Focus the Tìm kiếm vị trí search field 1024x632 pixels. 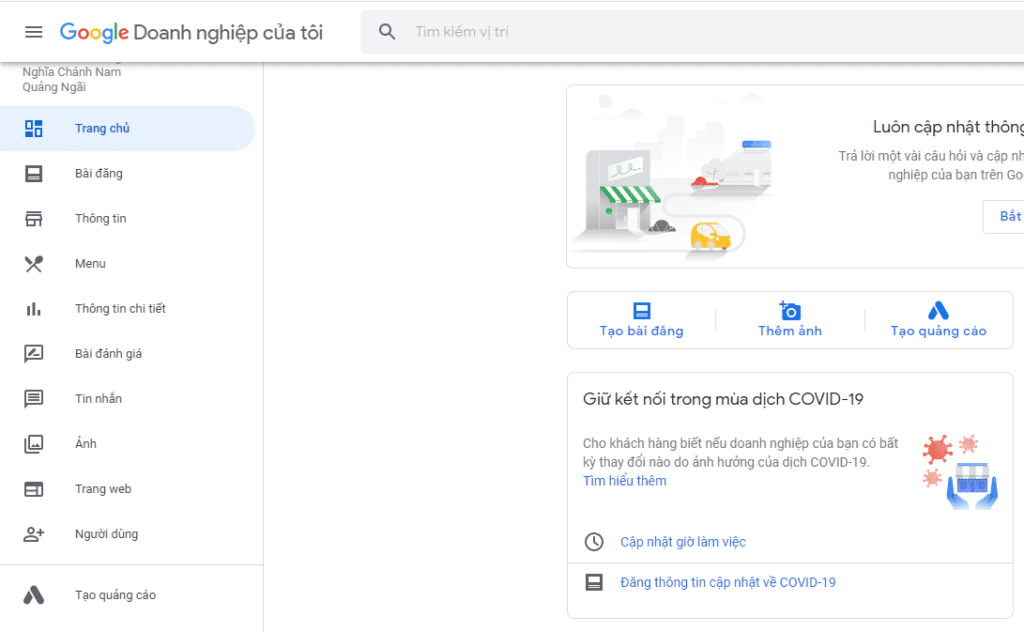(x=692, y=31)
